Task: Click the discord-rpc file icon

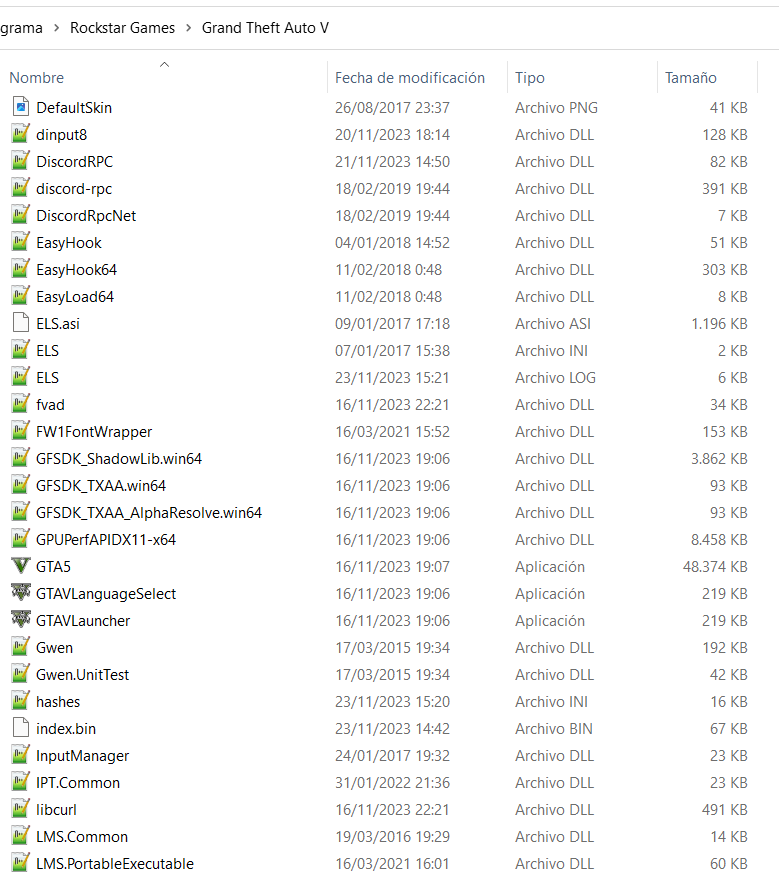Action: [21, 188]
